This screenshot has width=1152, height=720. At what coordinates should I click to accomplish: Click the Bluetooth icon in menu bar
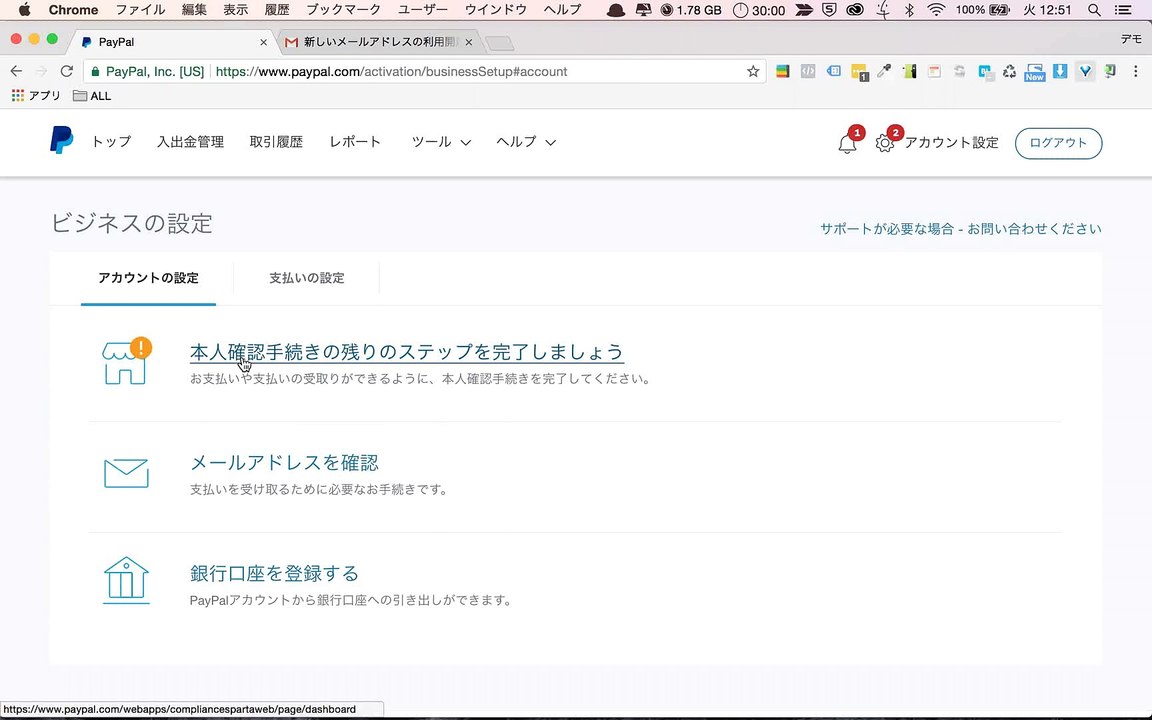click(910, 10)
